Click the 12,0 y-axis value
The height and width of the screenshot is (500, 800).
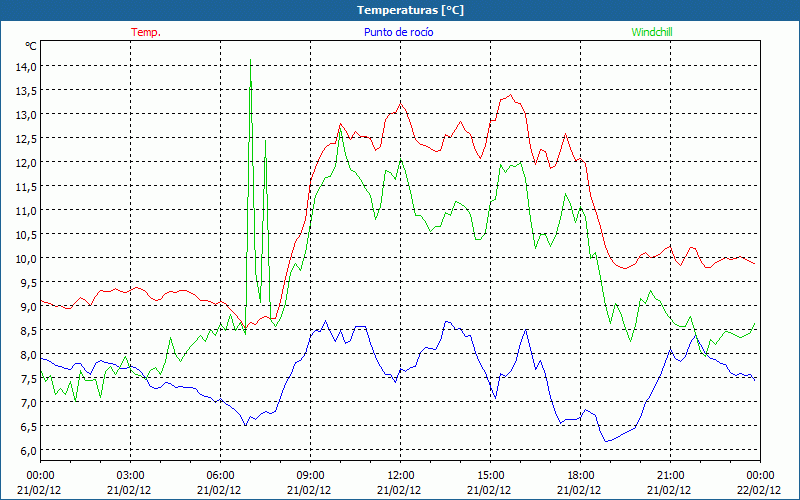[x=26, y=162]
